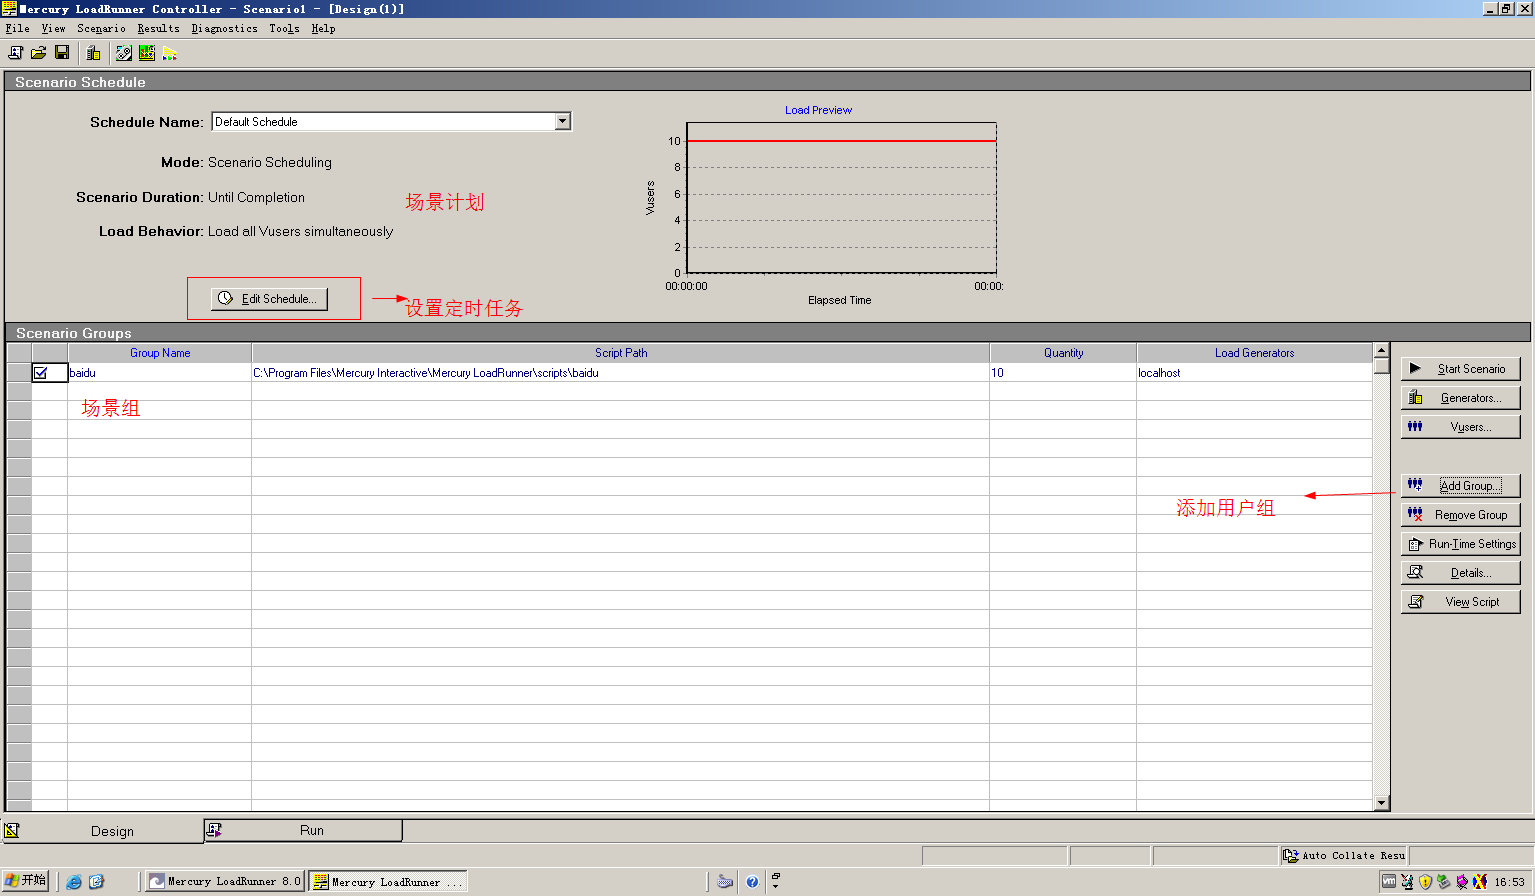Click the Load Preview graph area
Screen dimensions: 1535x896
pos(842,198)
